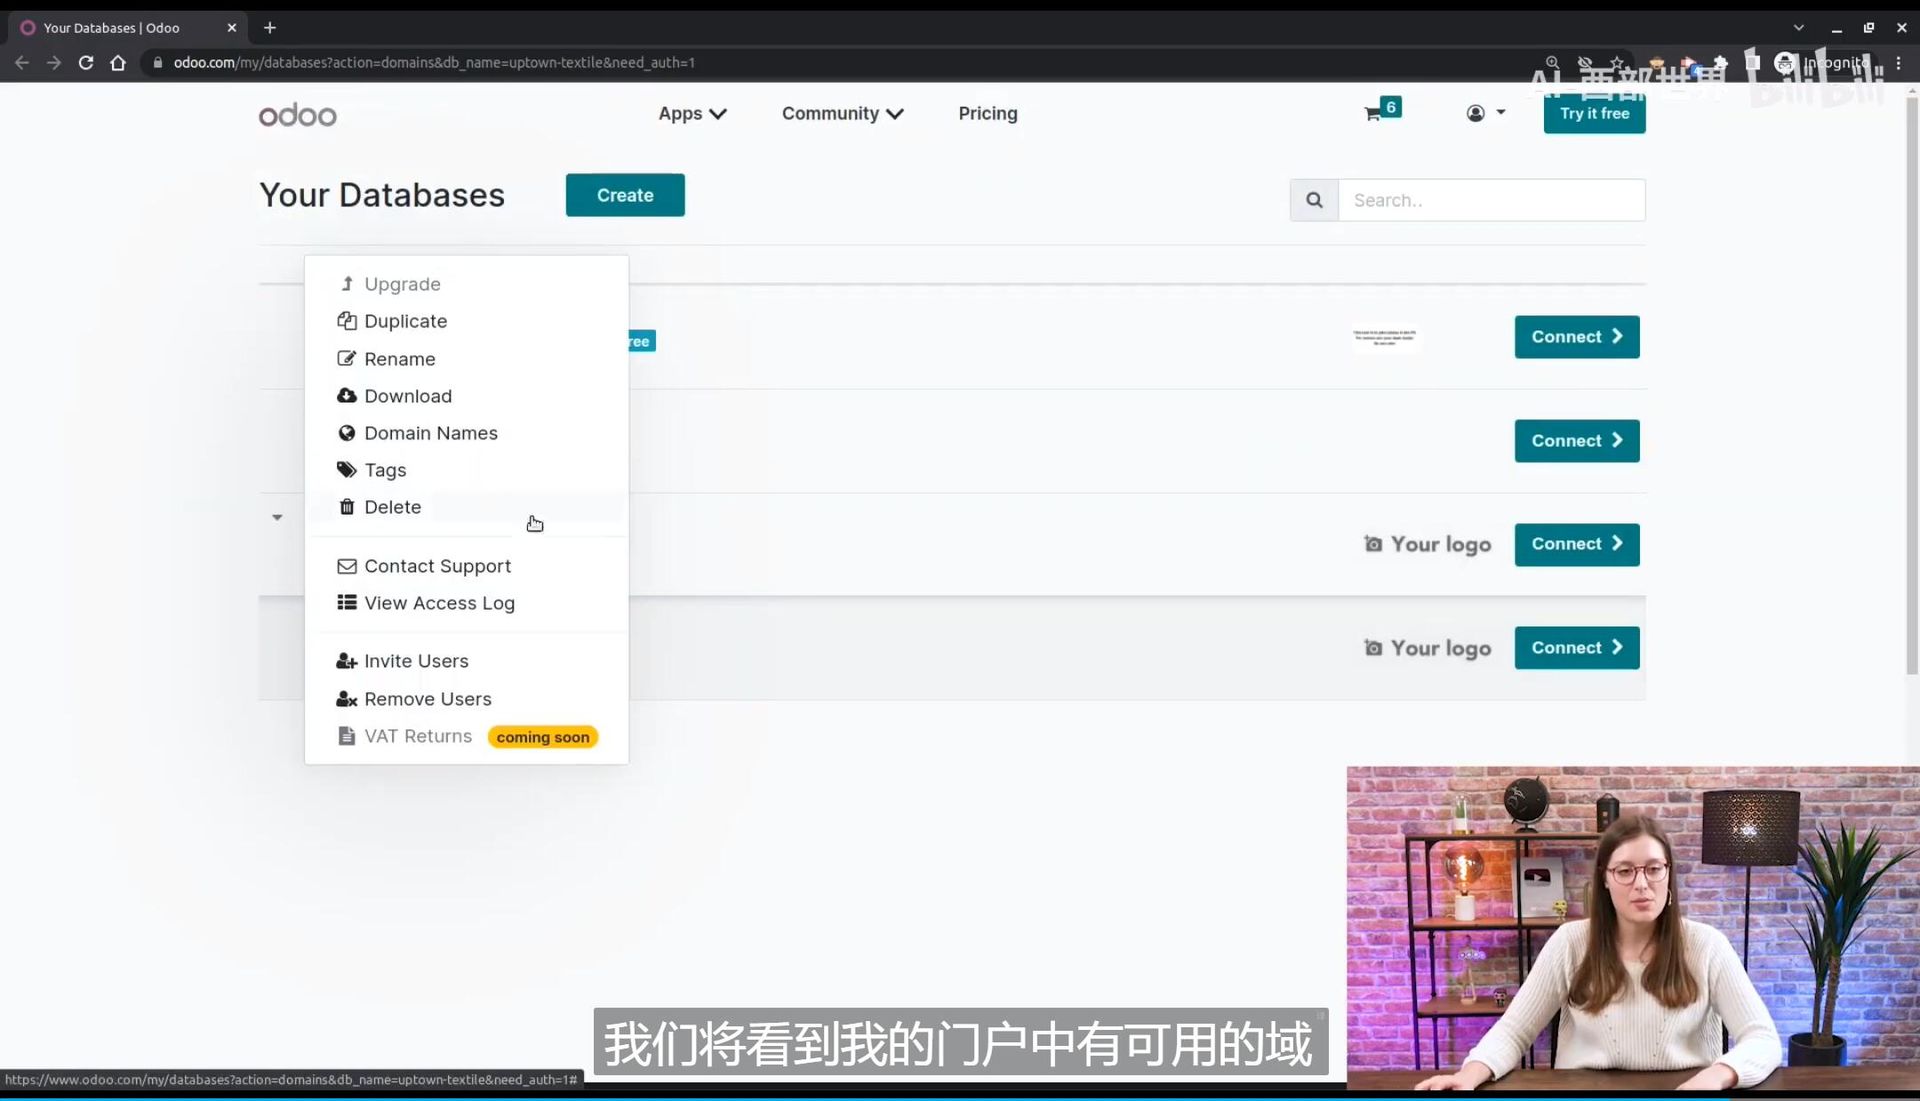Screen dimensions: 1920x1101
Task: Upload logo in the highlighted bottom row
Action: click(1428, 648)
